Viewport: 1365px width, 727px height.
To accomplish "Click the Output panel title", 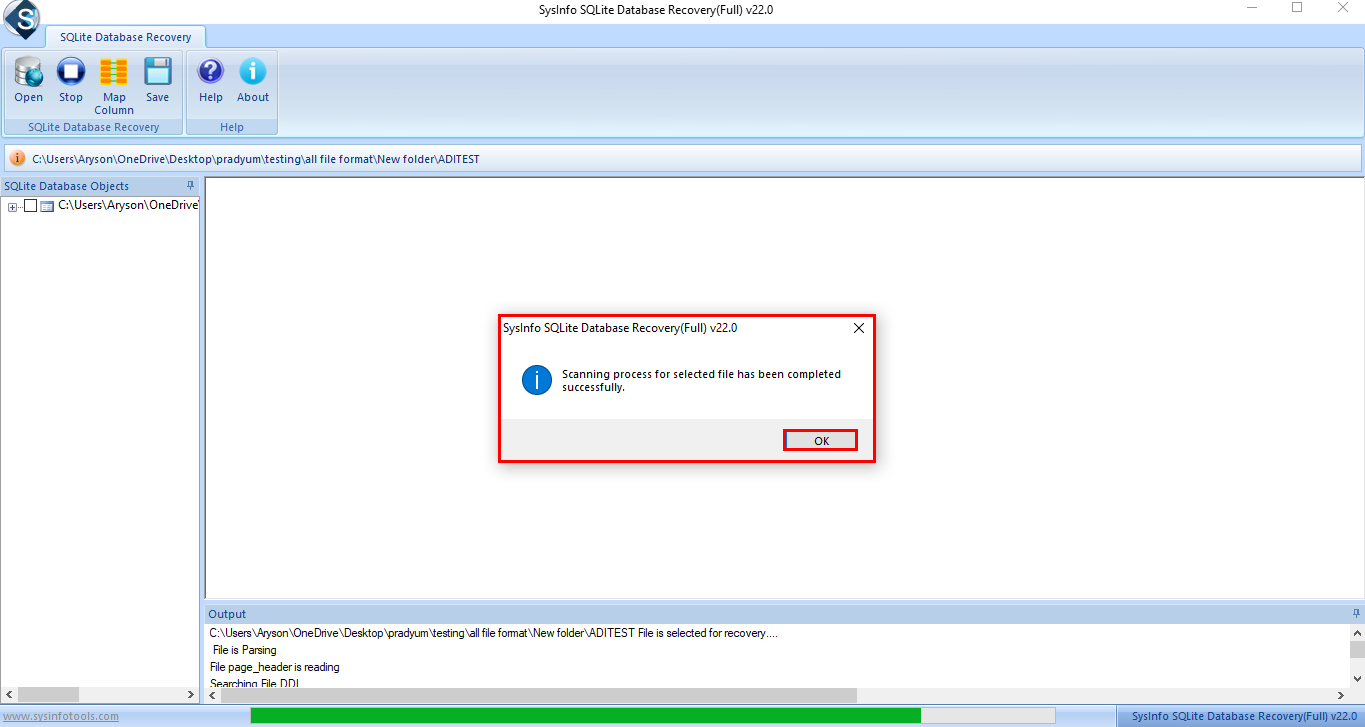I will point(227,614).
